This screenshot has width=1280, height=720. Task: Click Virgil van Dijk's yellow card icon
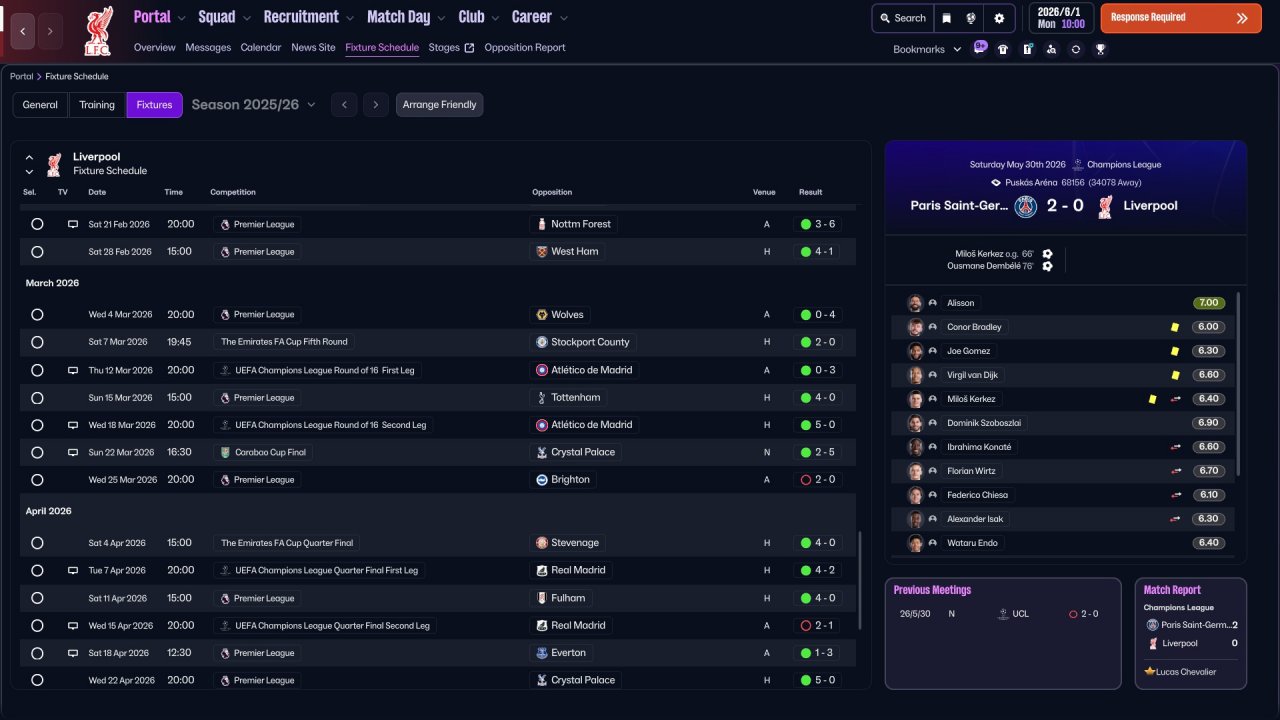pyautogui.click(x=1175, y=375)
